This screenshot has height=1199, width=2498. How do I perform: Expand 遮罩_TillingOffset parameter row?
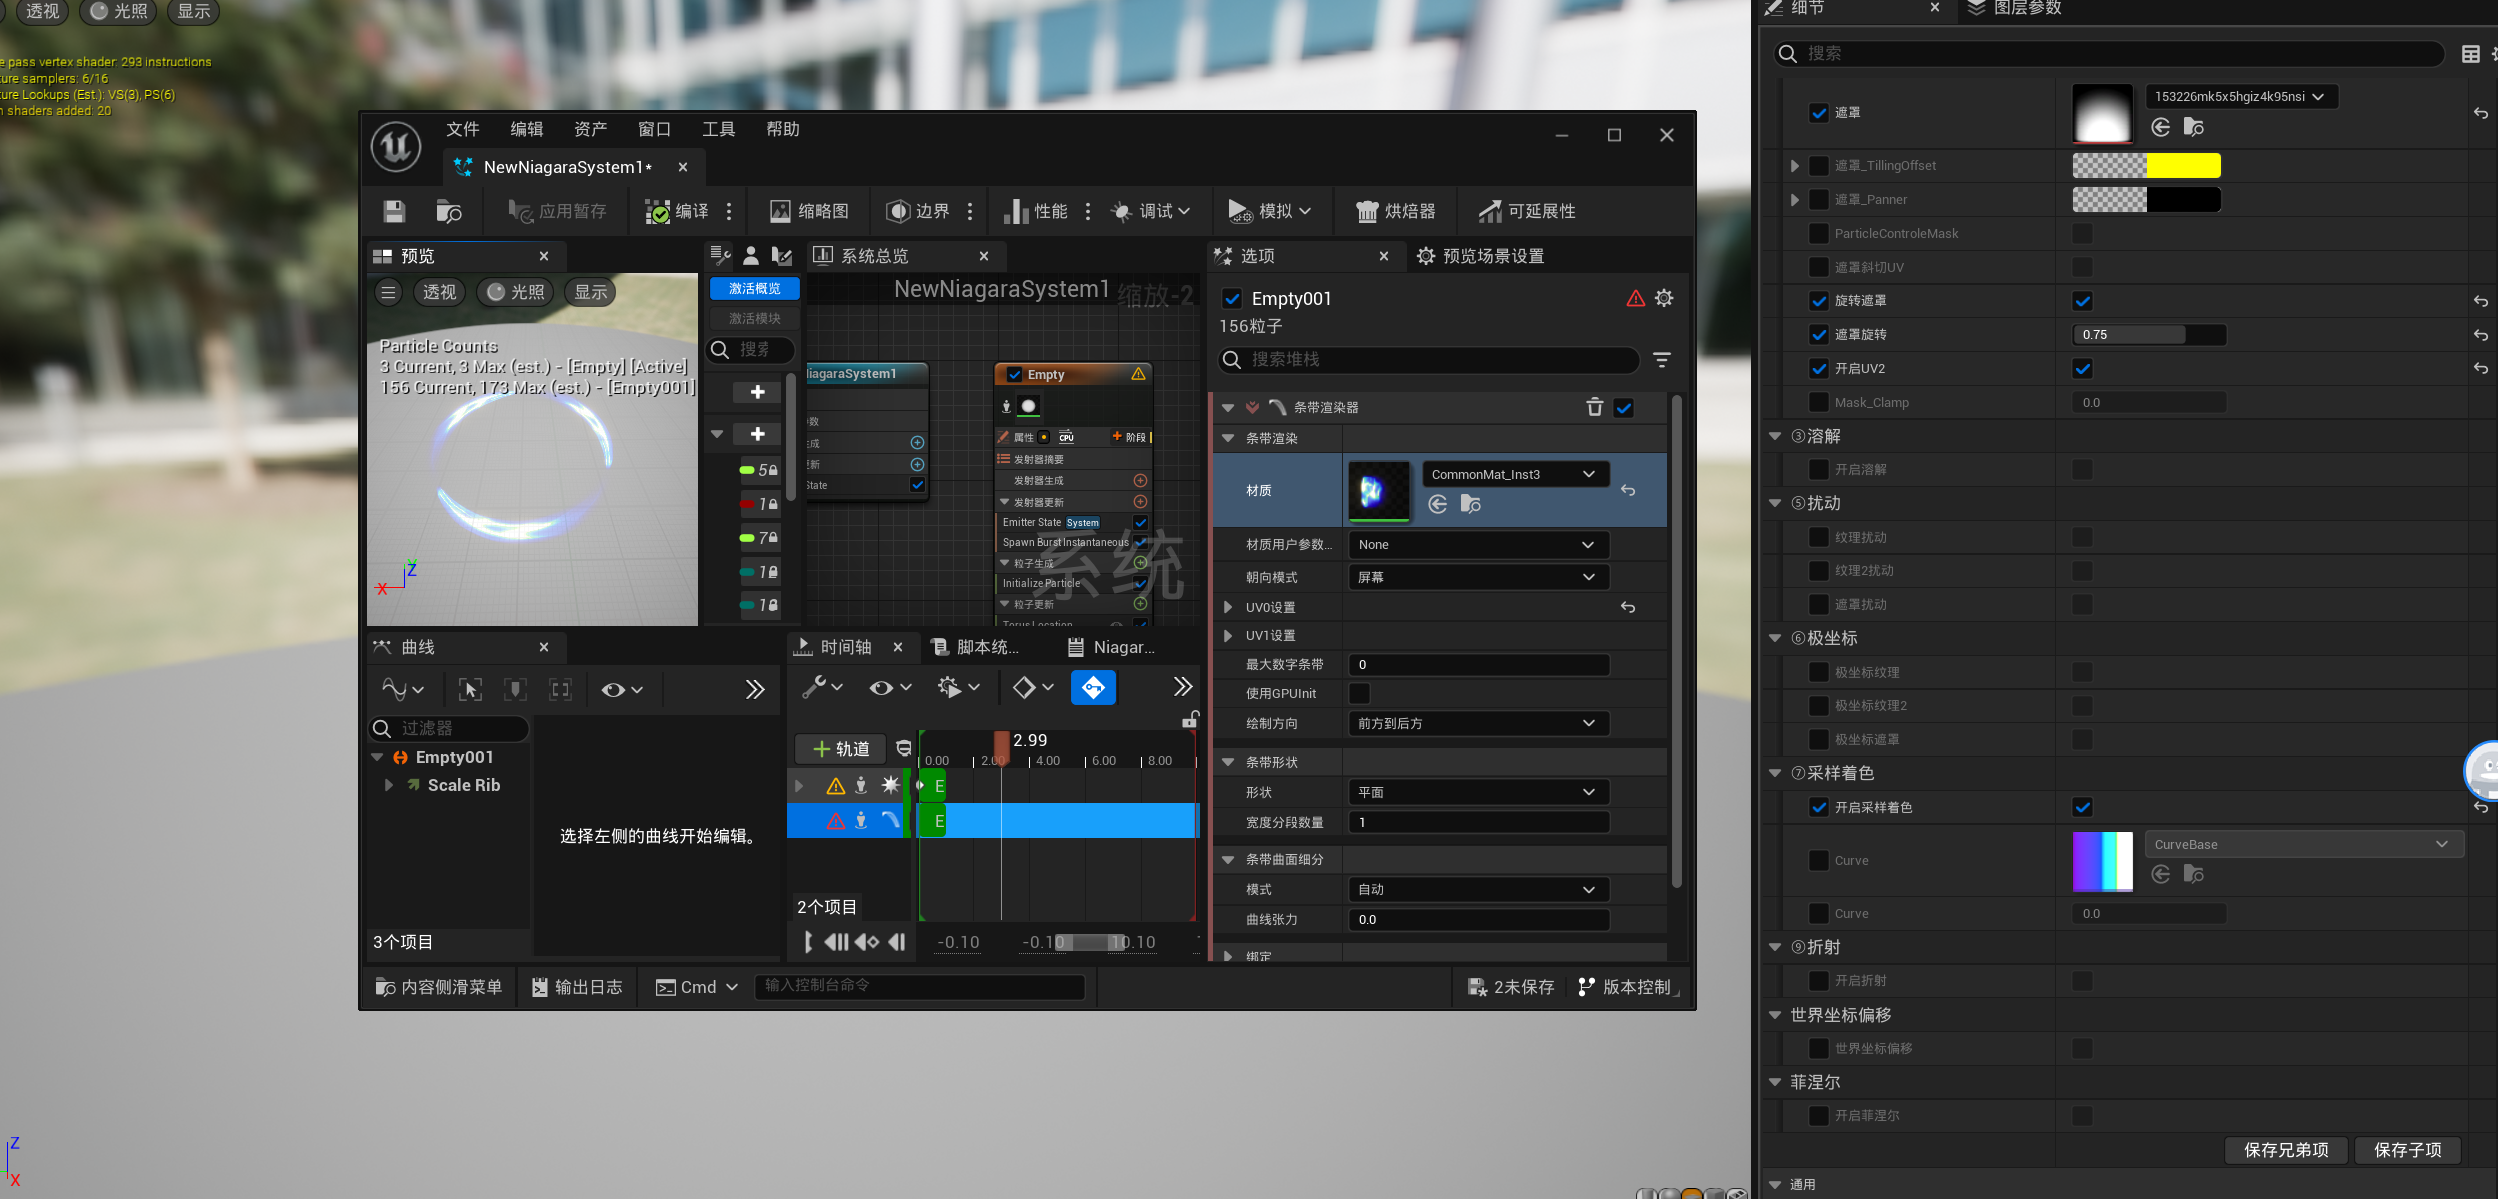(1795, 166)
